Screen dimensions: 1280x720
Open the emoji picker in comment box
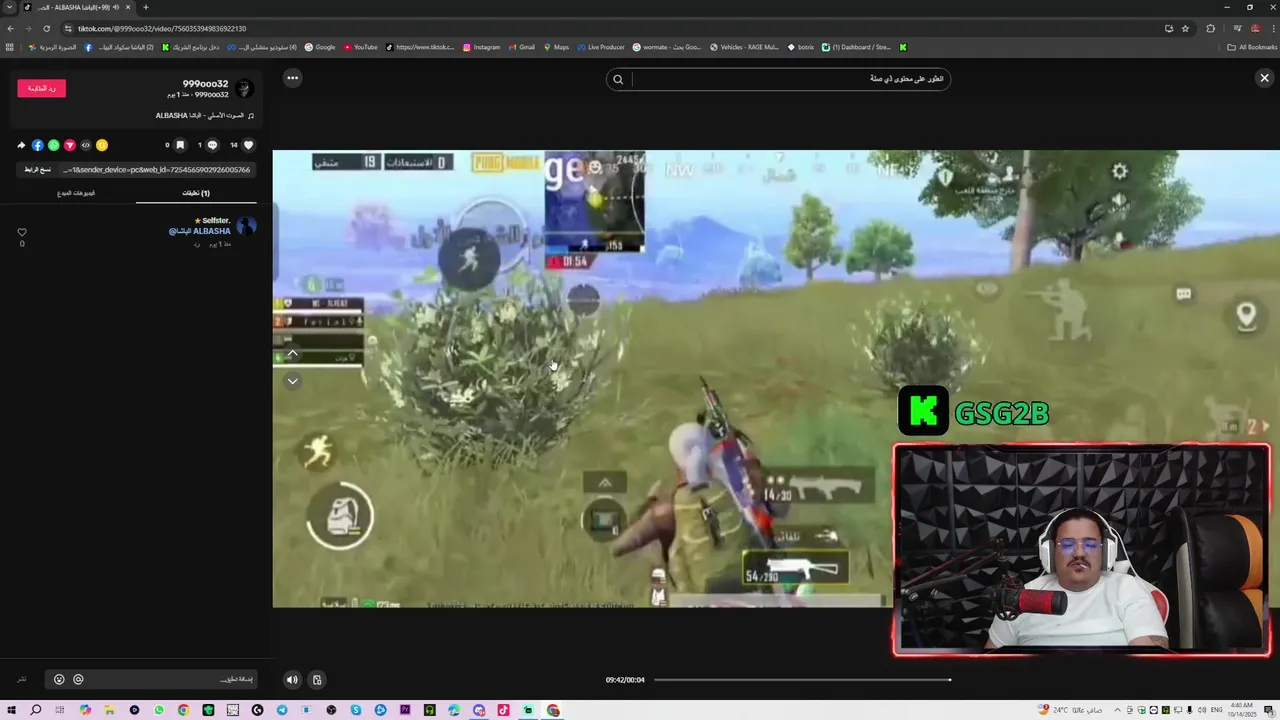(x=59, y=680)
